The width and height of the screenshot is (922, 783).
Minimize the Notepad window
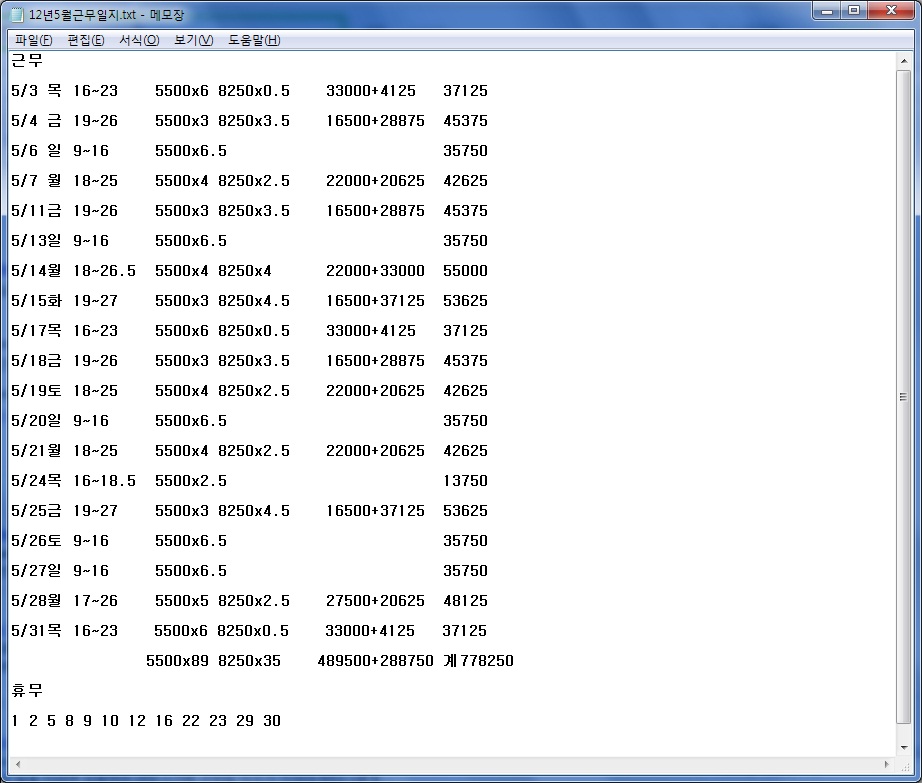pos(826,11)
